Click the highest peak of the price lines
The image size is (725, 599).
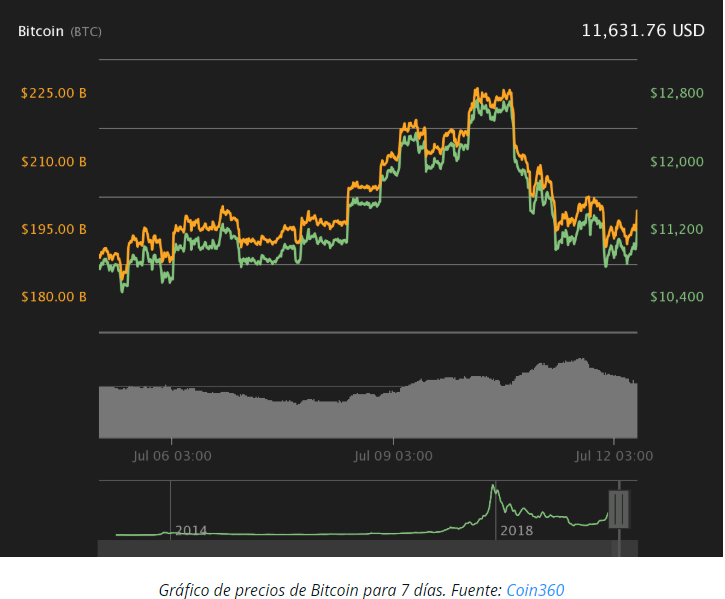coord(478,93)
